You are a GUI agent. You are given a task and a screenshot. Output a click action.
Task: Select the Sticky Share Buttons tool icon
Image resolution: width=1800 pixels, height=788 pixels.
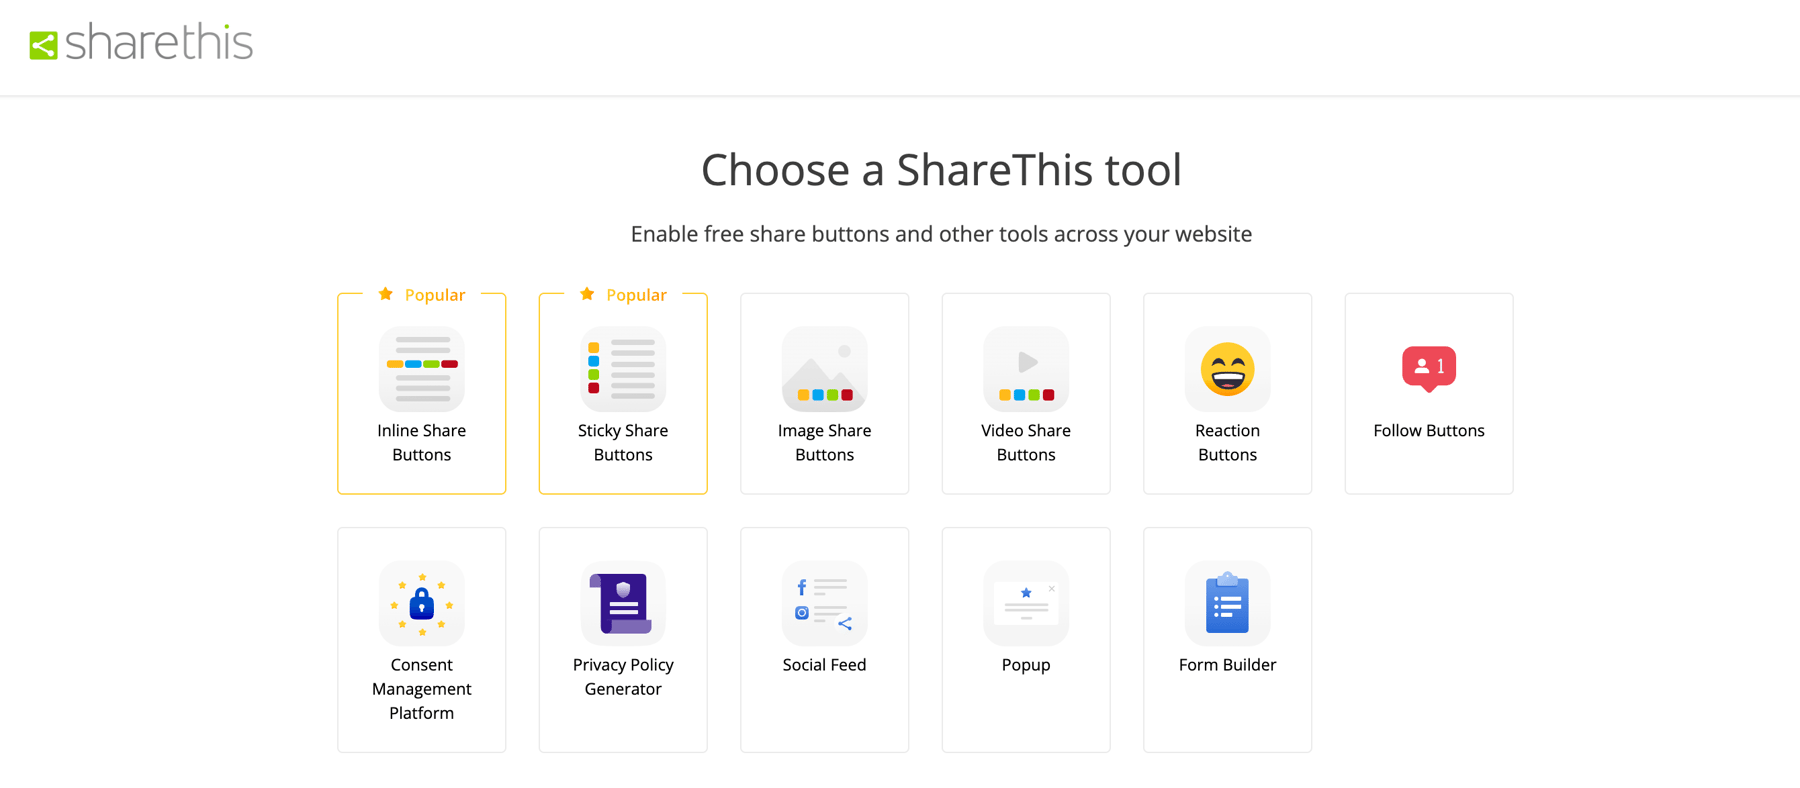(622, 369)
